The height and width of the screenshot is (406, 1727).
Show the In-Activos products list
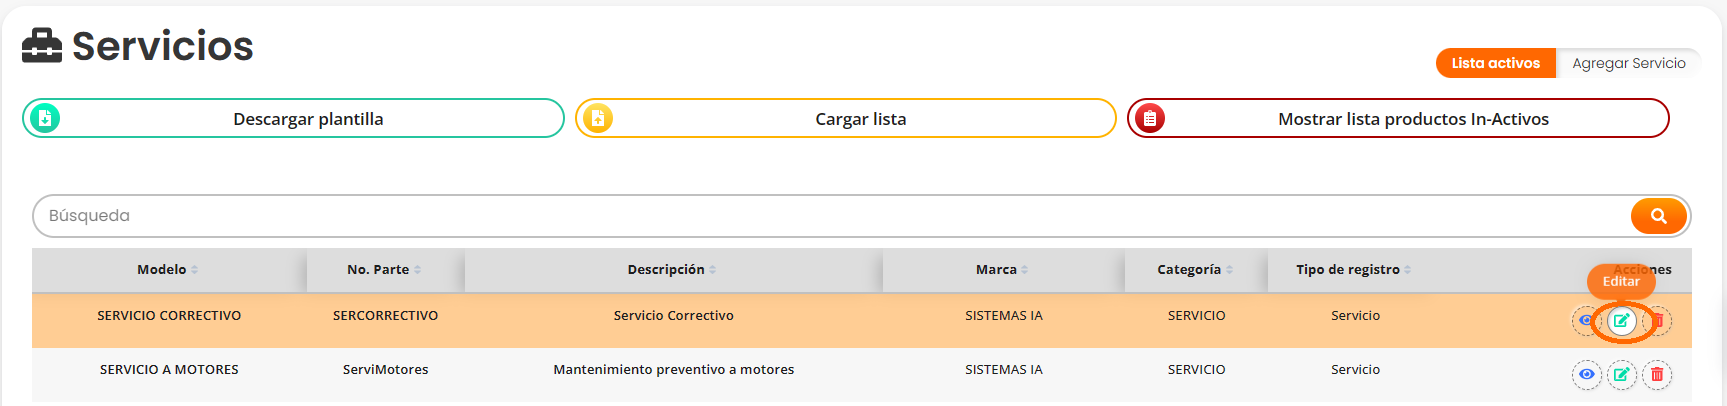pos(1412,119)
